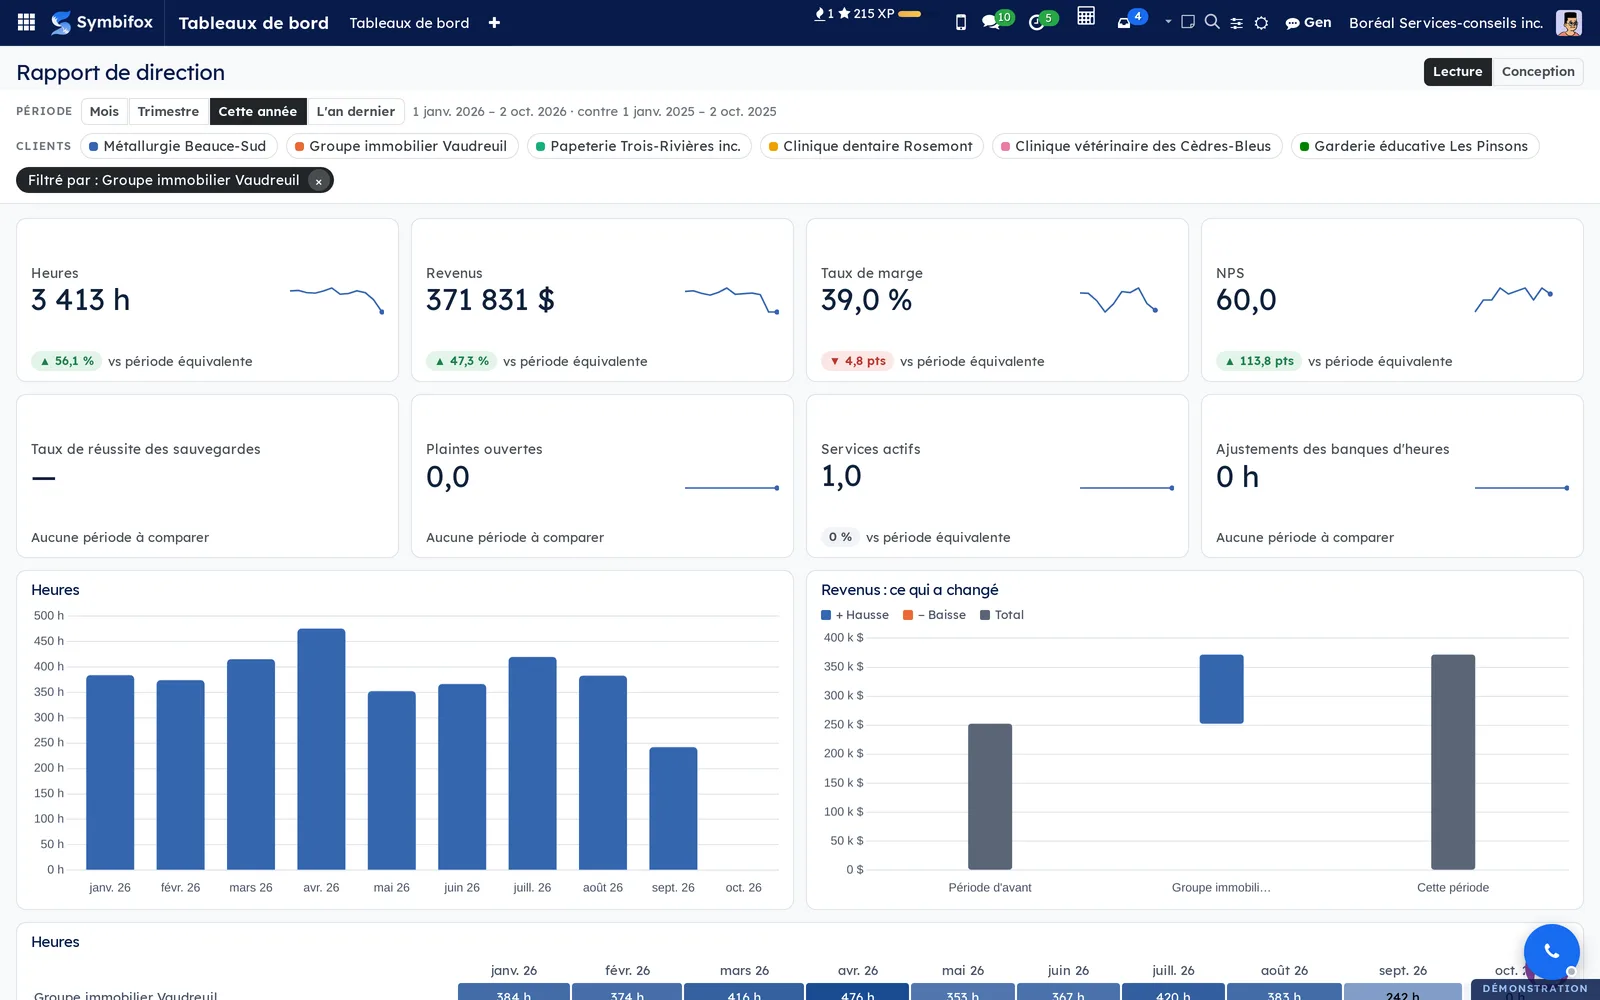Open the Tableaux de bord menu item
This screenshot has height=1000, width=1600.
(409, 22)
